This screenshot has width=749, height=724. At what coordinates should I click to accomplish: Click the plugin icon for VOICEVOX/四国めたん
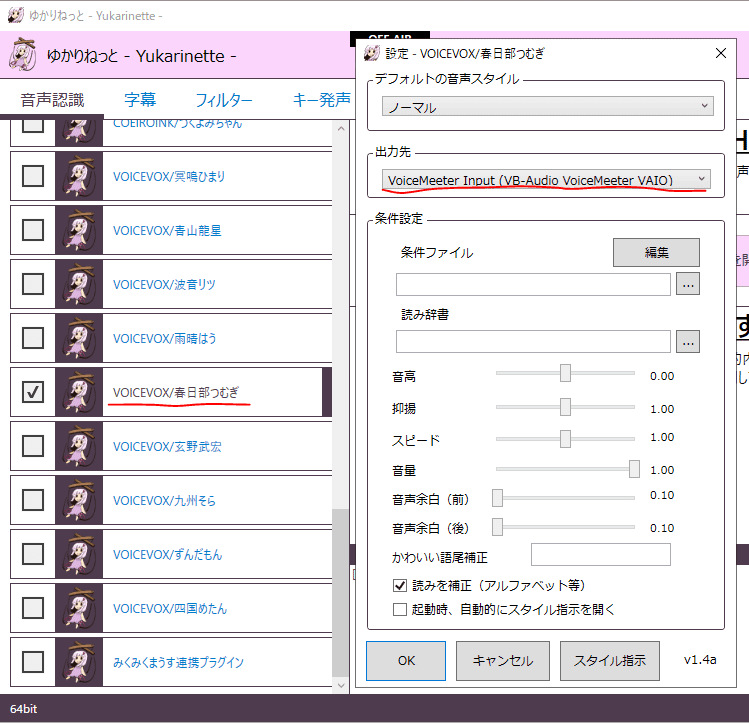click(x=79, y=608)
